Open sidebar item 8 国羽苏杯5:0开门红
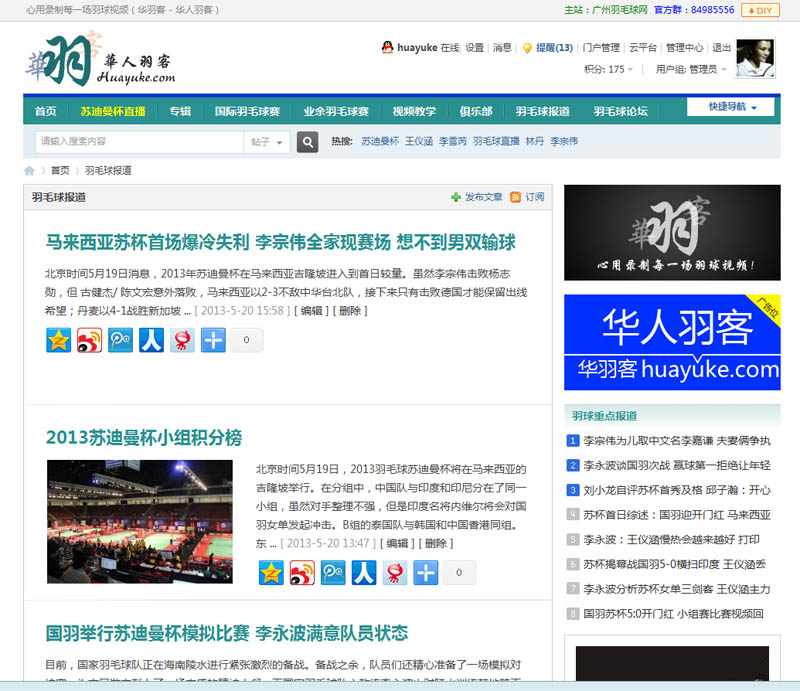800x691 pixels. pos(673,614)
